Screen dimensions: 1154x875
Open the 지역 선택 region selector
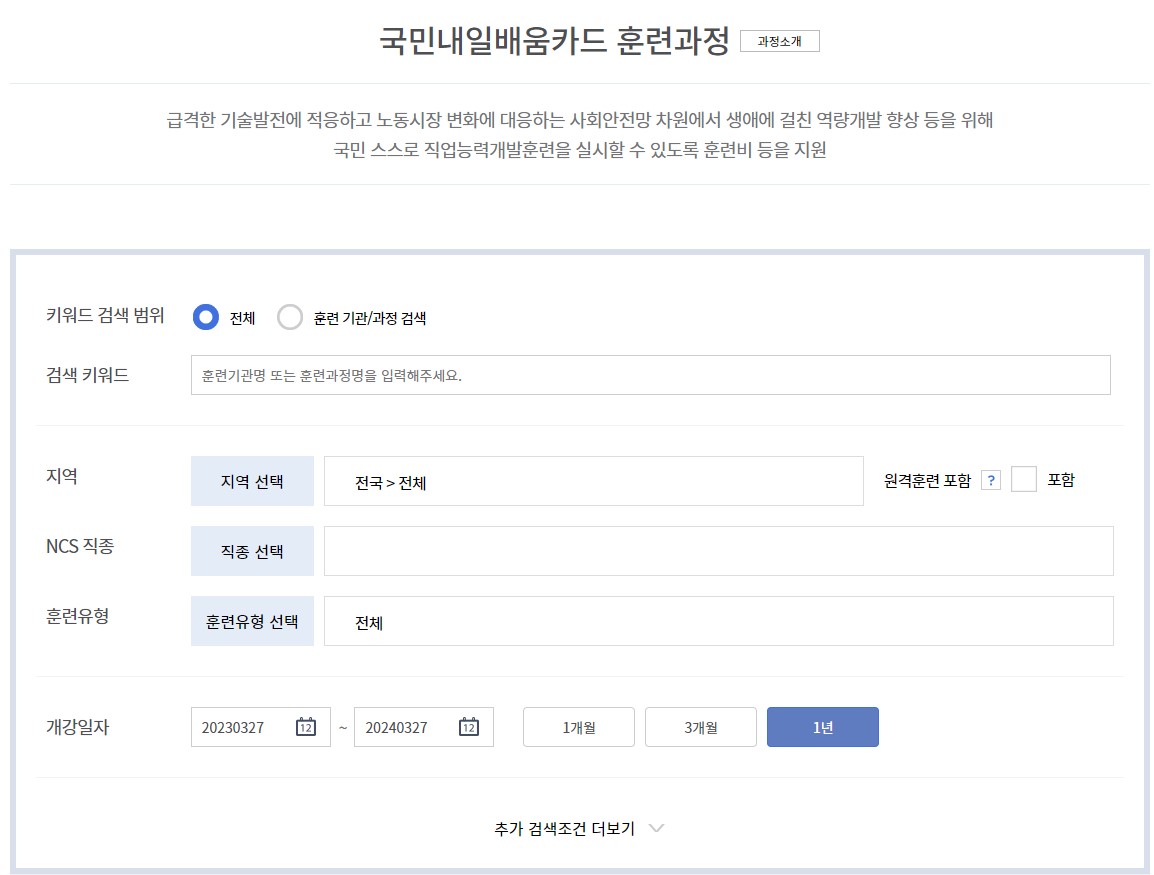point(252,480)
